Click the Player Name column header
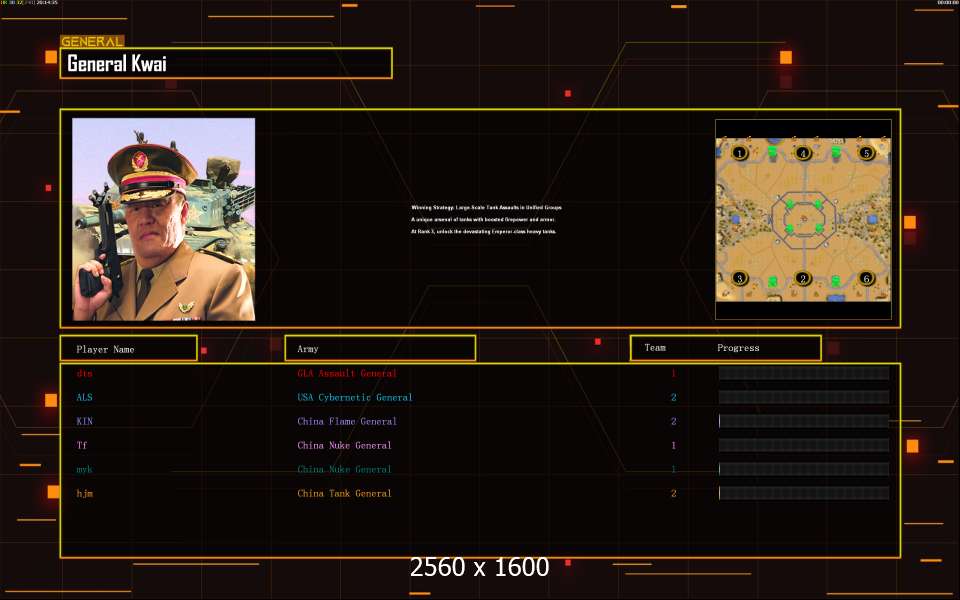This screenshot has height=600, width=960. [x=129, y=348]
